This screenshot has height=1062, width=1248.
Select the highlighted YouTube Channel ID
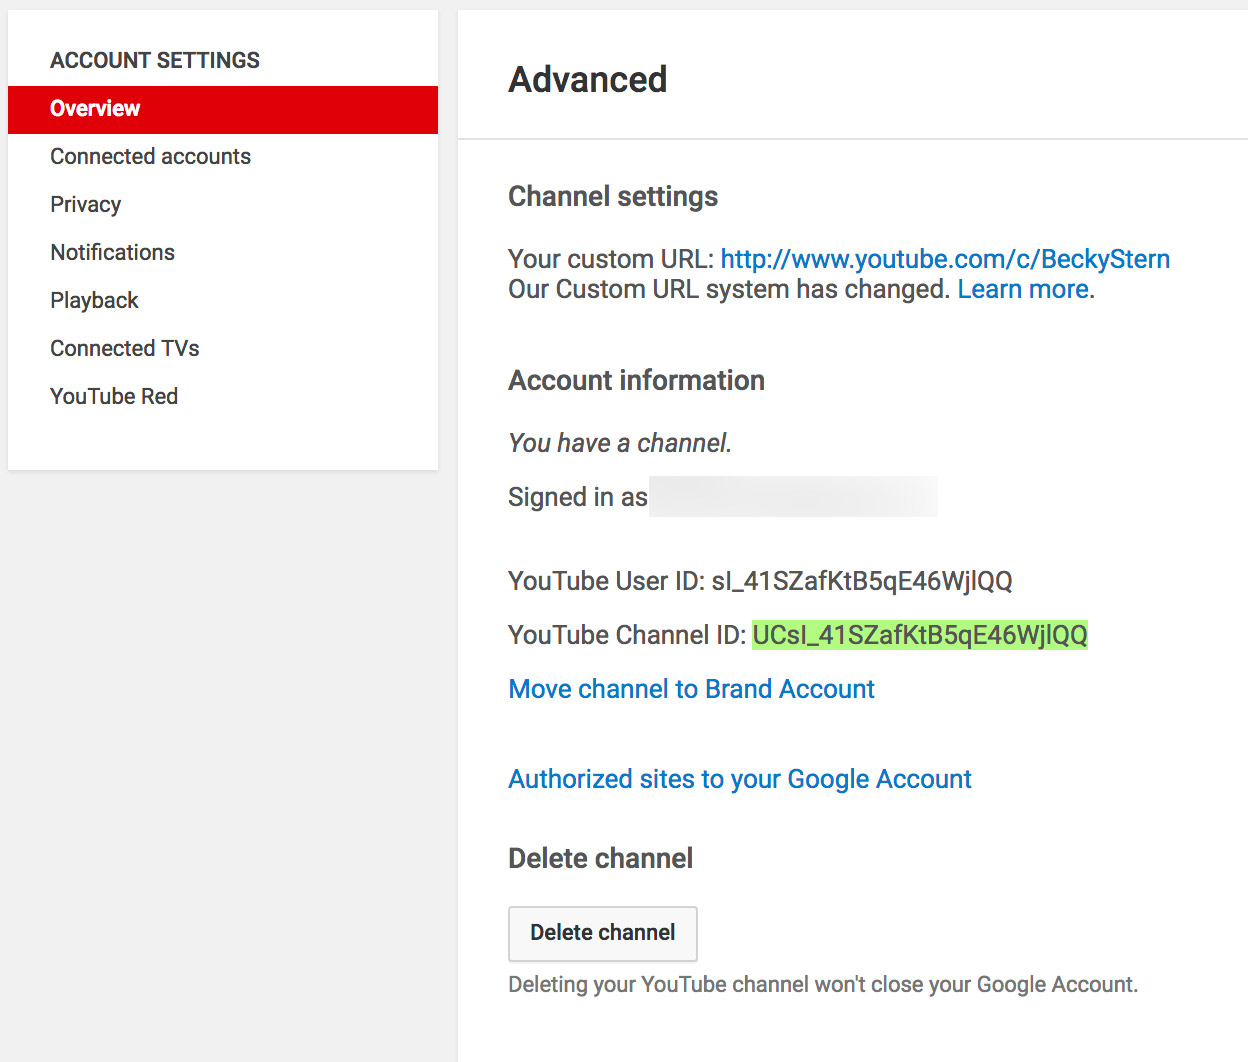[x=919, y=635]
